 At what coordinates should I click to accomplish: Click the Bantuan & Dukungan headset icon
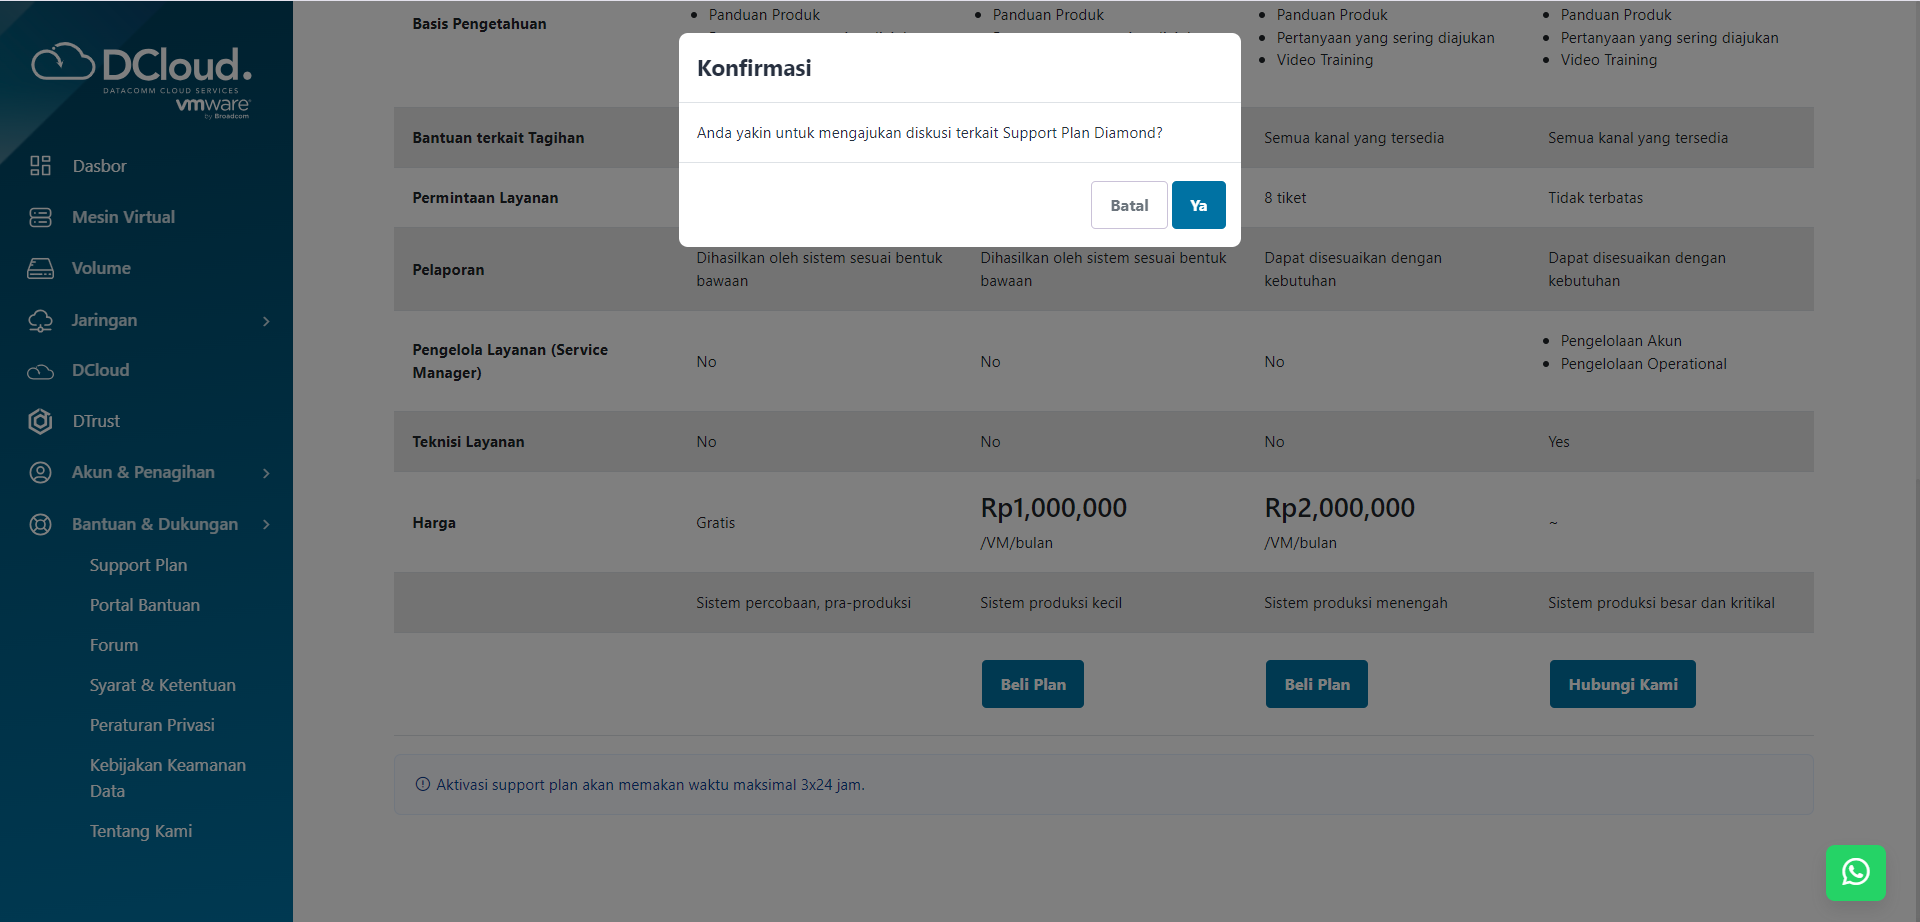(40, 524)
